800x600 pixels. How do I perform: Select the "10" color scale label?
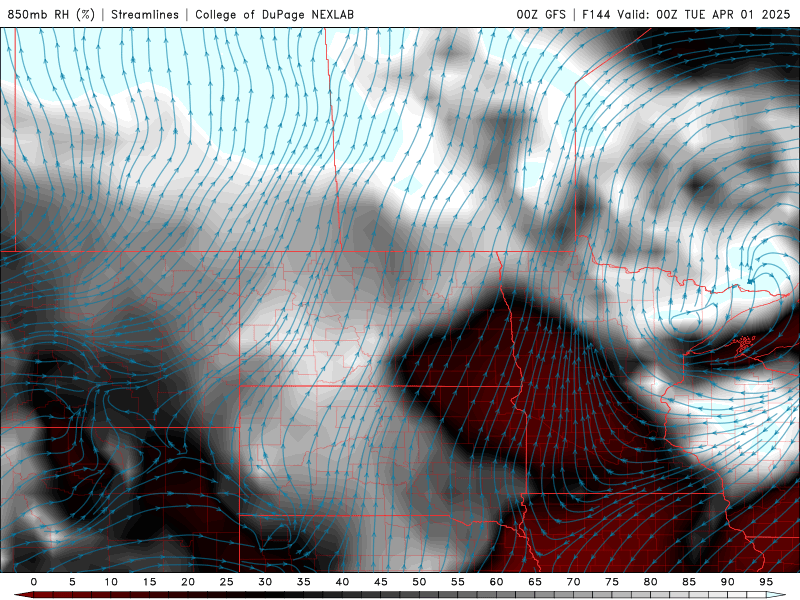click(x=111, y=582)
